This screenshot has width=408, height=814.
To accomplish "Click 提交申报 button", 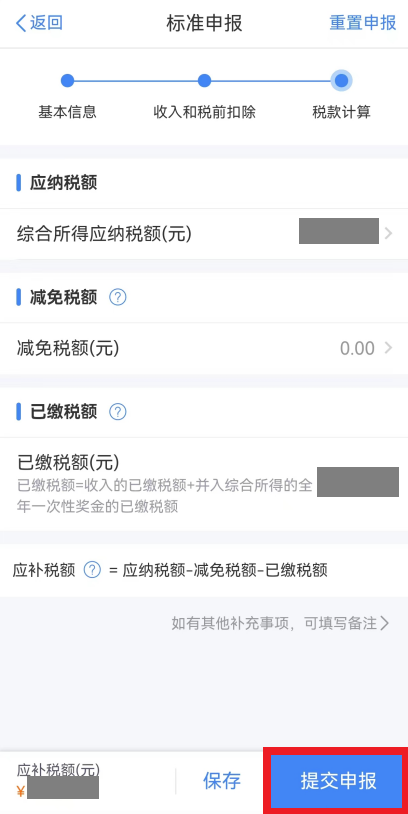I will (x=336, y=780).
